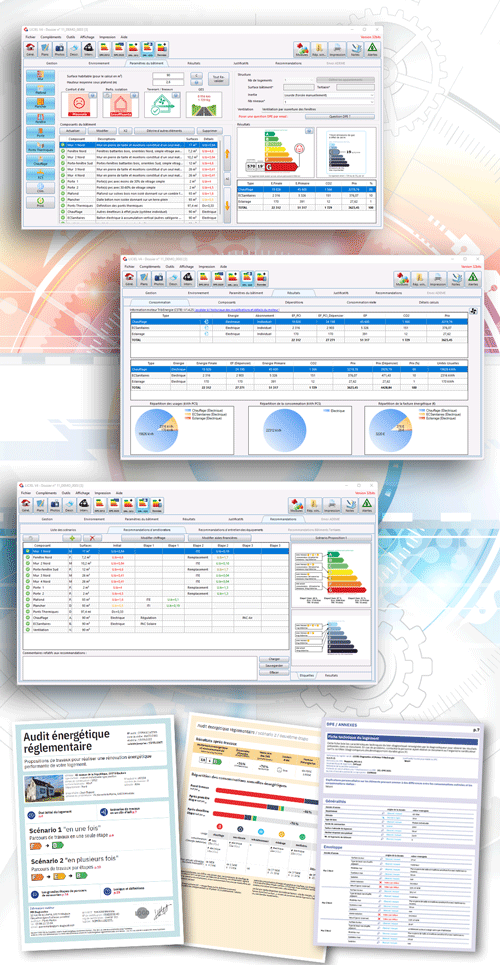Click Effacer button in bottom window
The height and width of the screenshot is (965, 500).
[x=275, y=672]
